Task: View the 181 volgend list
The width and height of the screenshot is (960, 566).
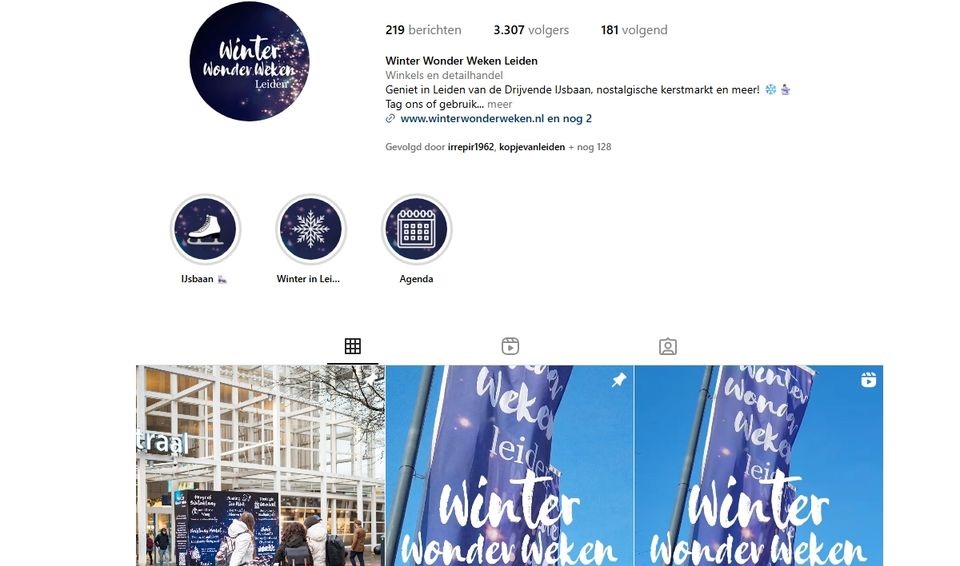Action: coord(634,30)
